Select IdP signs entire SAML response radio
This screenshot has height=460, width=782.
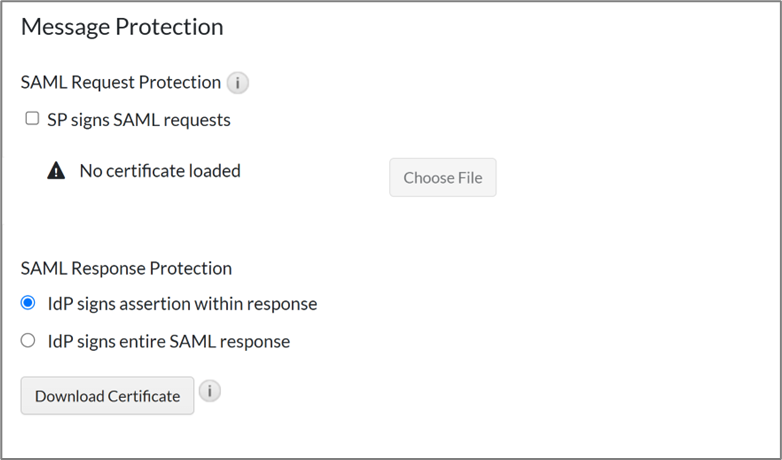point(28,340)
